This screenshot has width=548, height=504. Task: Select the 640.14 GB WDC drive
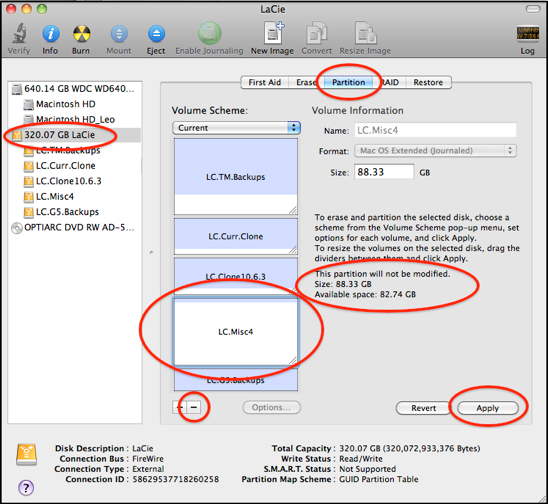(75, 89)
